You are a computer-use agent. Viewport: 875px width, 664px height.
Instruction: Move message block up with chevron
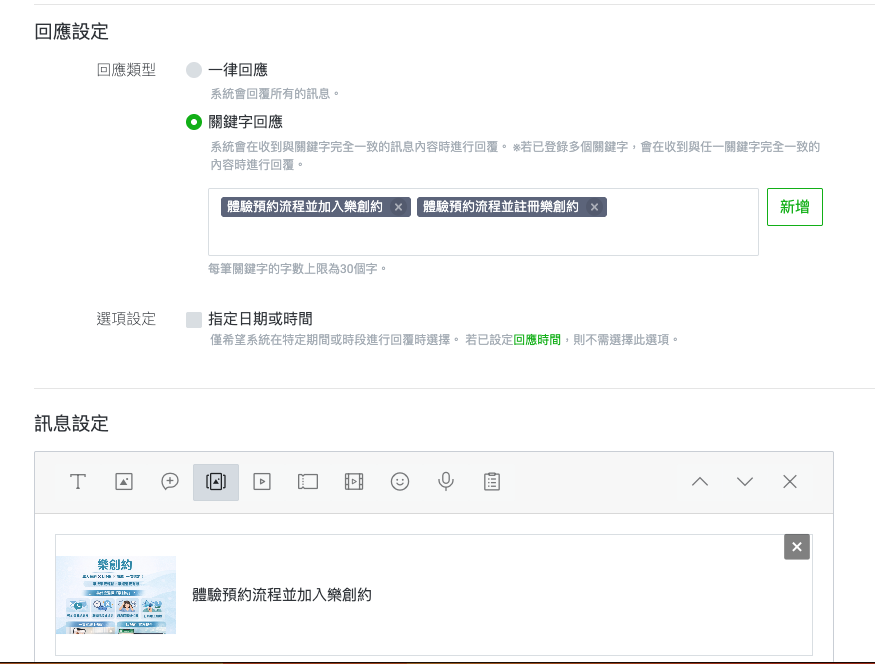(700, 481)
